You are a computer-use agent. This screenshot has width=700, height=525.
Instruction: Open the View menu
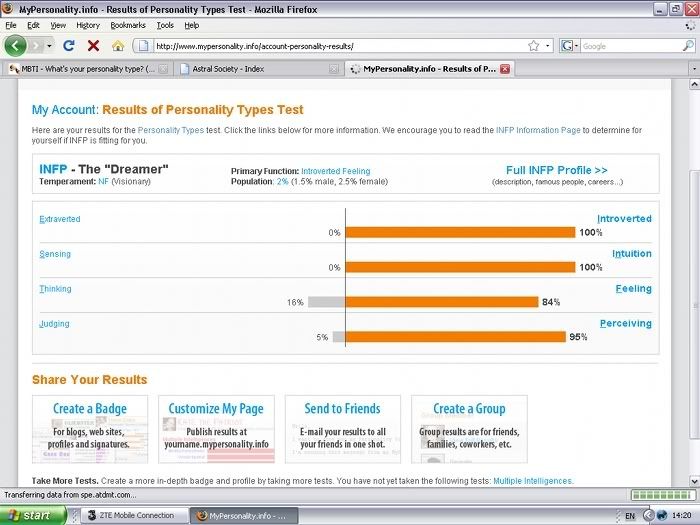pos(58,25)
